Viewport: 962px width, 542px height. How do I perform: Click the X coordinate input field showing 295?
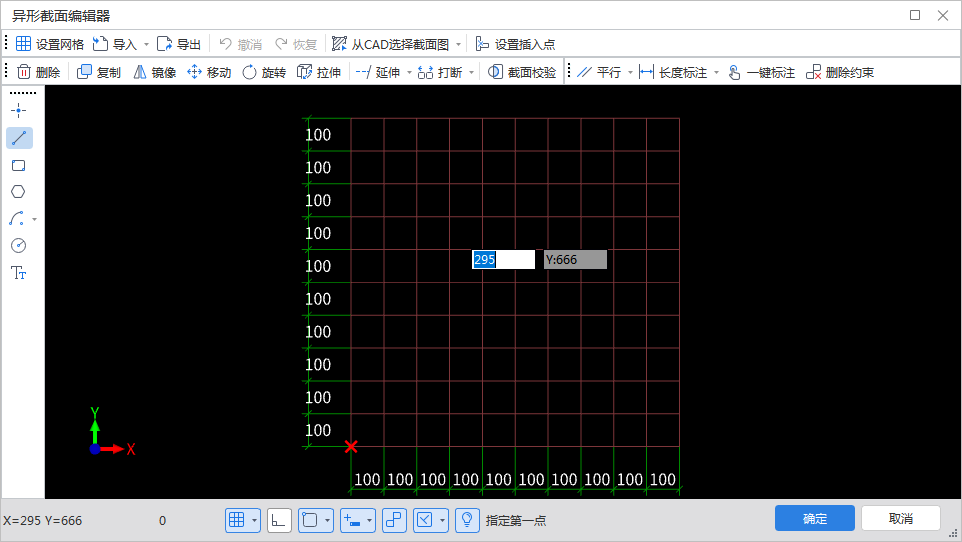coord(503,259)
